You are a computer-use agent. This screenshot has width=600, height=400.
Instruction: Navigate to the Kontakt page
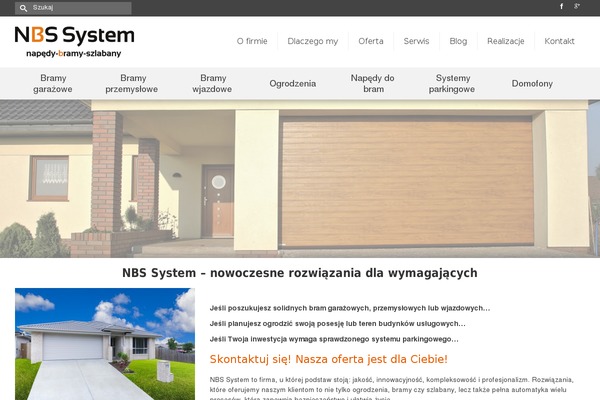click(x=559, y=41)
